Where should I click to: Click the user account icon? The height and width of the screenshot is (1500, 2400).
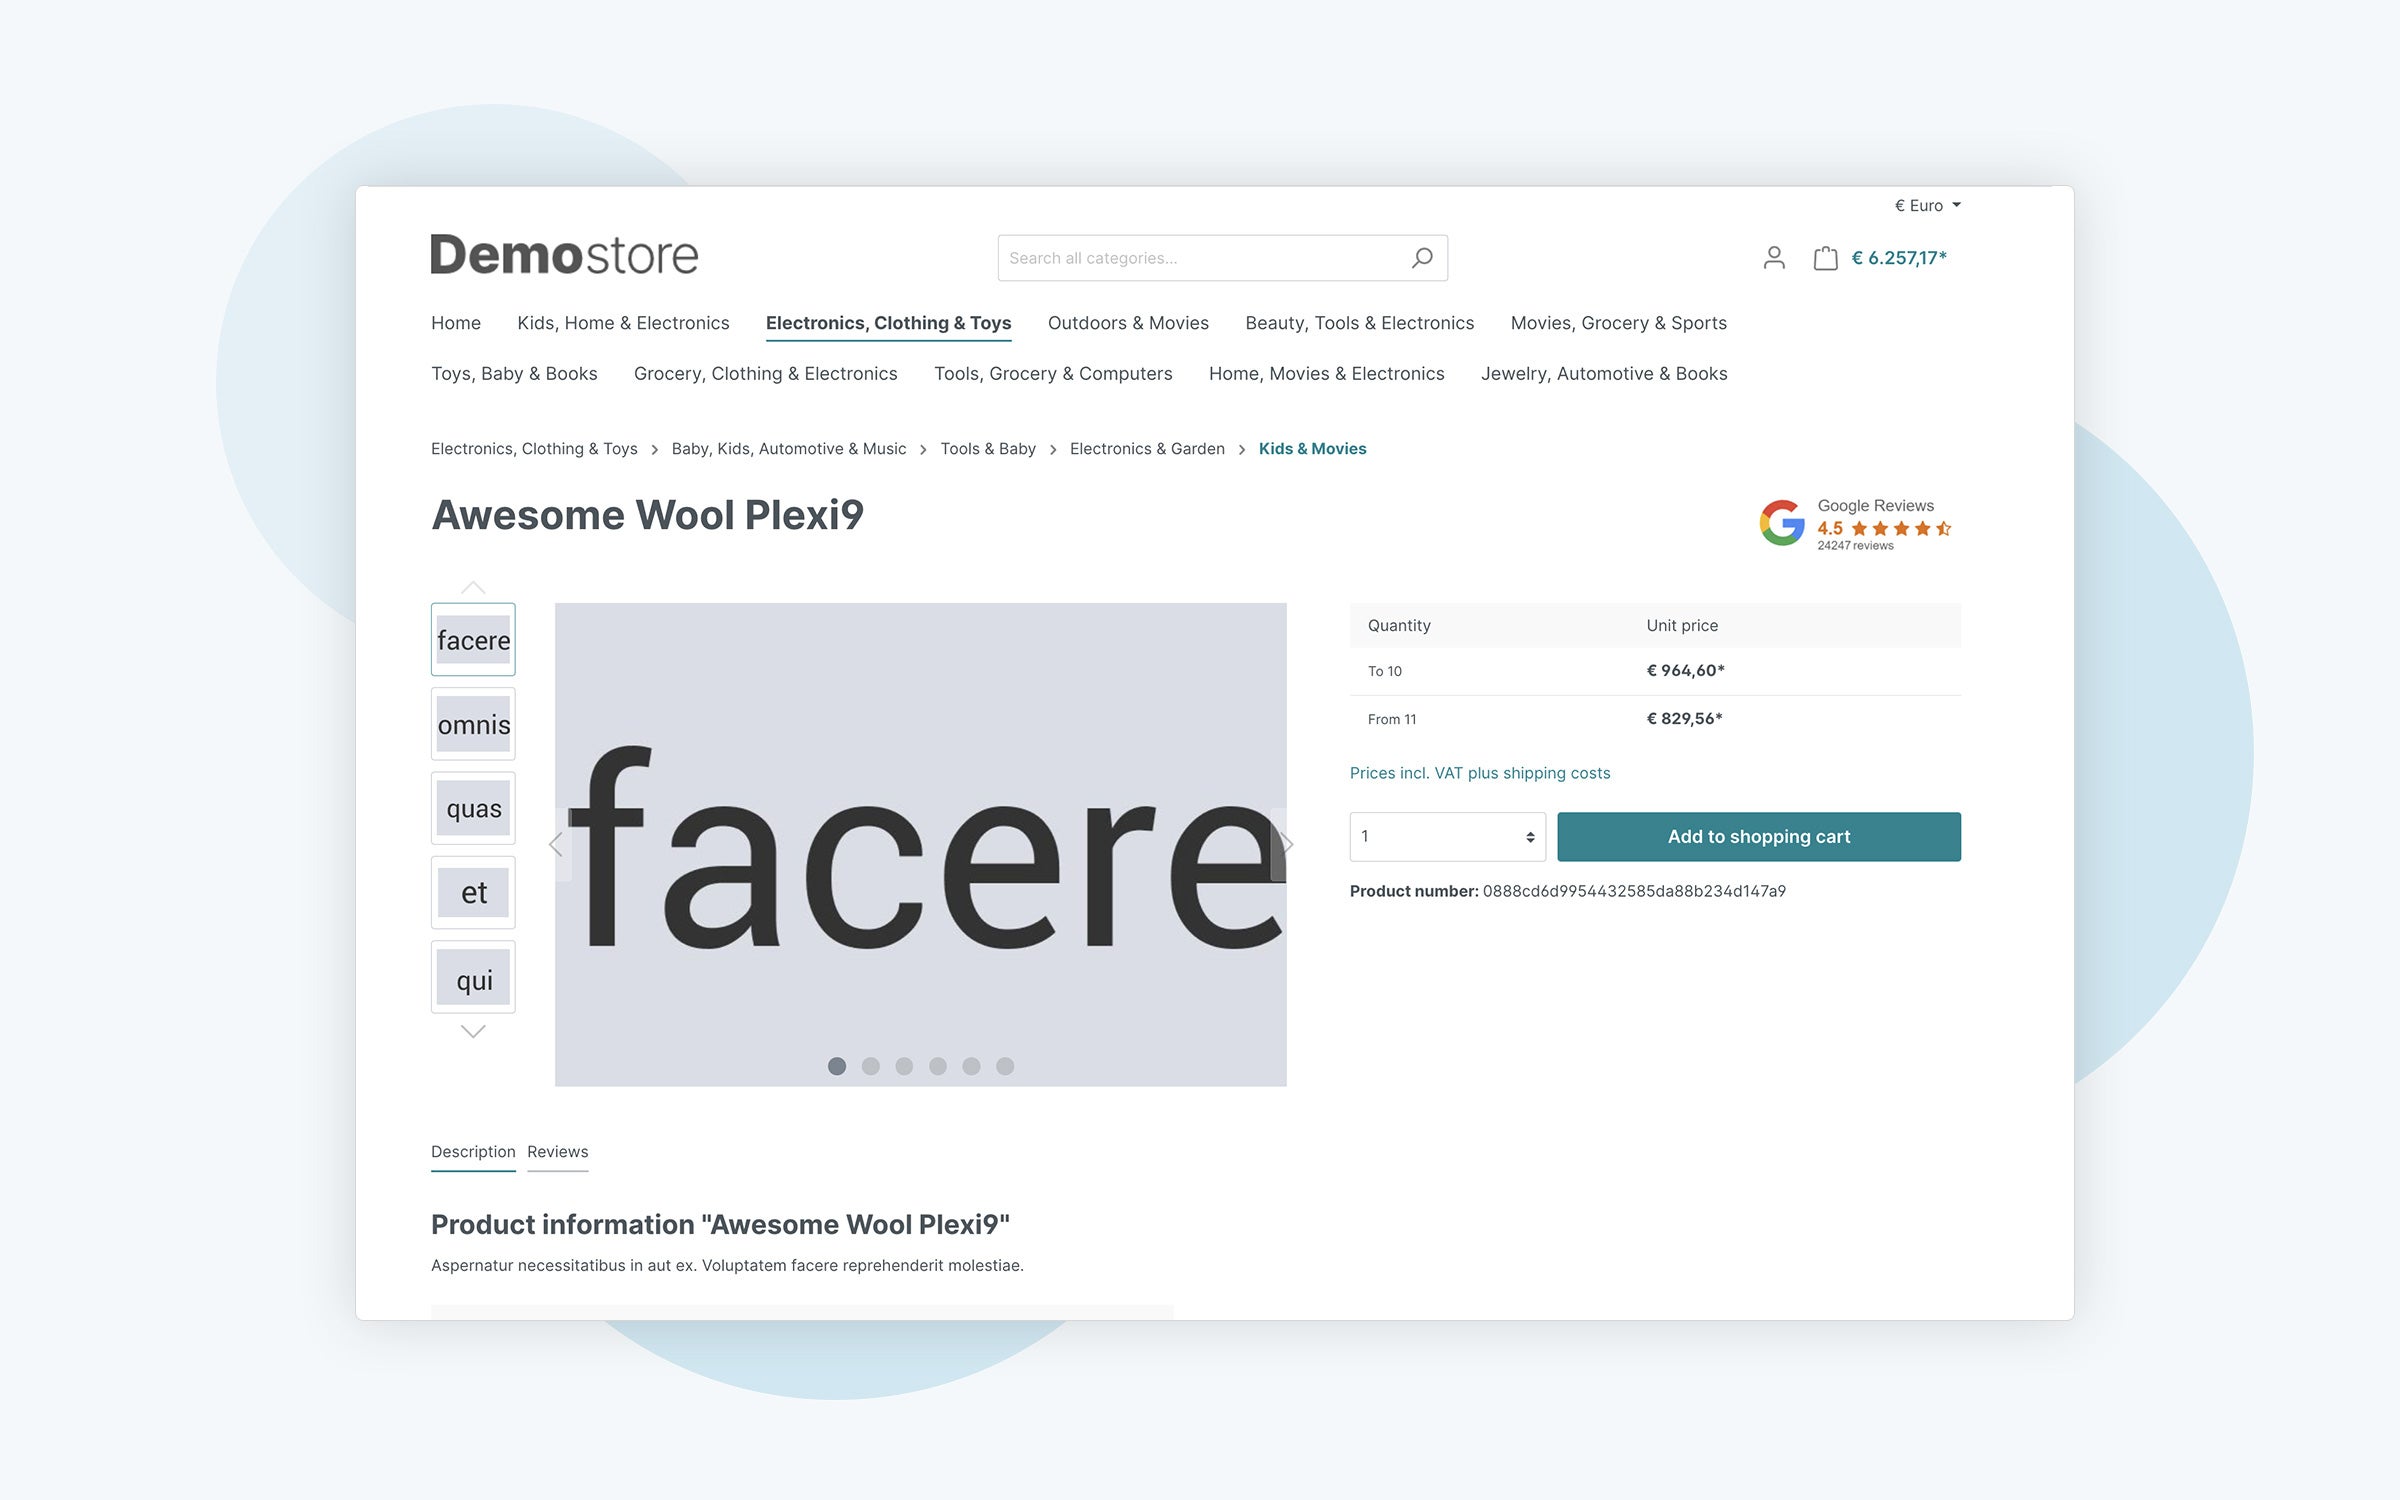click(x=1773, y=257)
